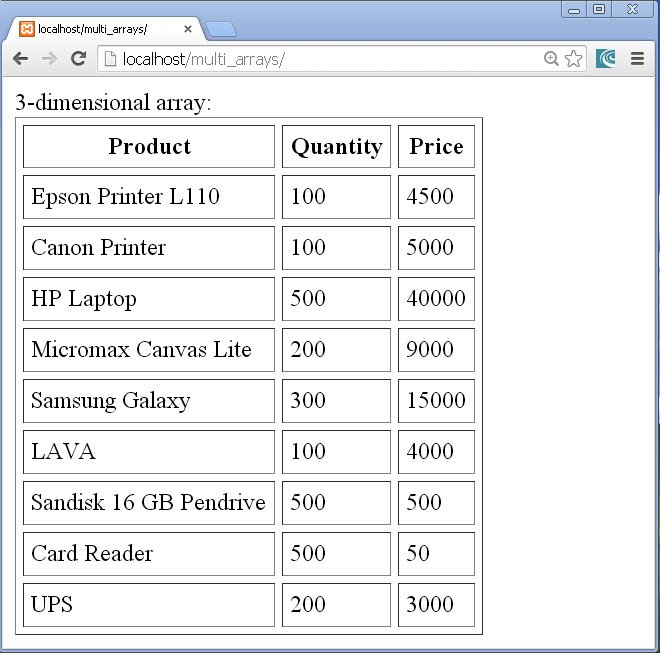The width and height of the screenshot is (660, 653).
Task: Click Epson Printer L110's quantity 100 cell
Action: click(336, 197)
